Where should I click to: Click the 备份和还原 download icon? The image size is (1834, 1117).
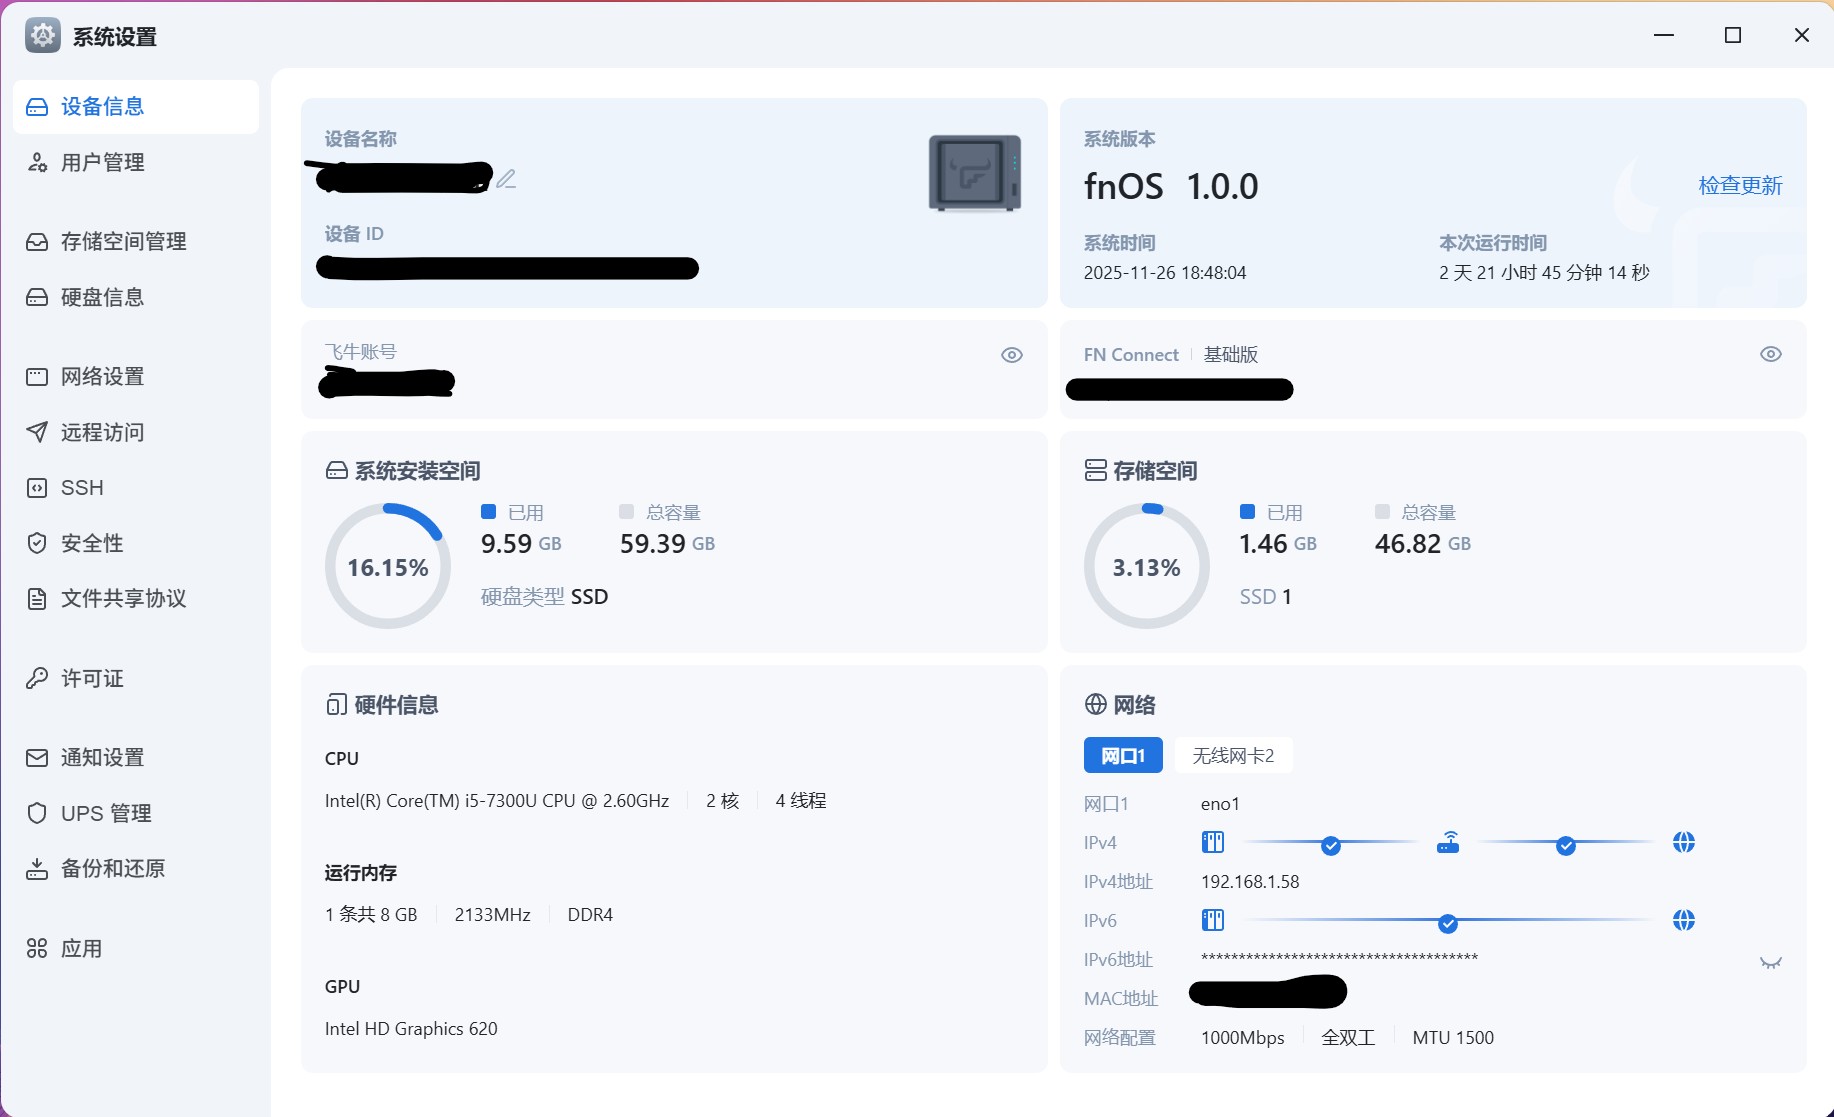37,869
